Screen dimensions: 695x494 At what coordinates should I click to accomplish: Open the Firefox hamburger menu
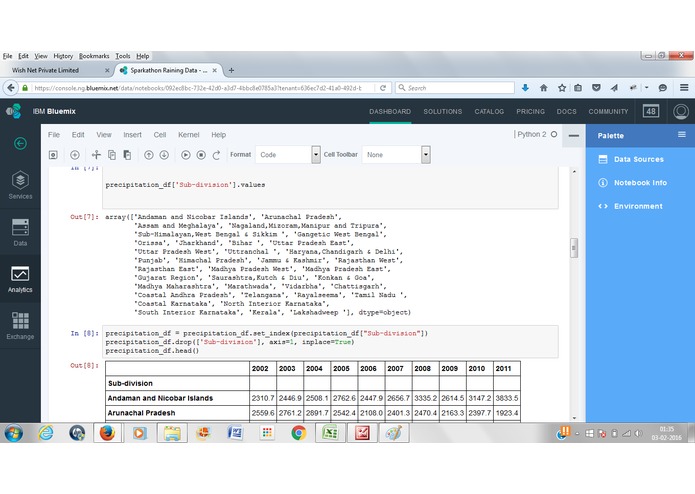click(x=684, y=88)
